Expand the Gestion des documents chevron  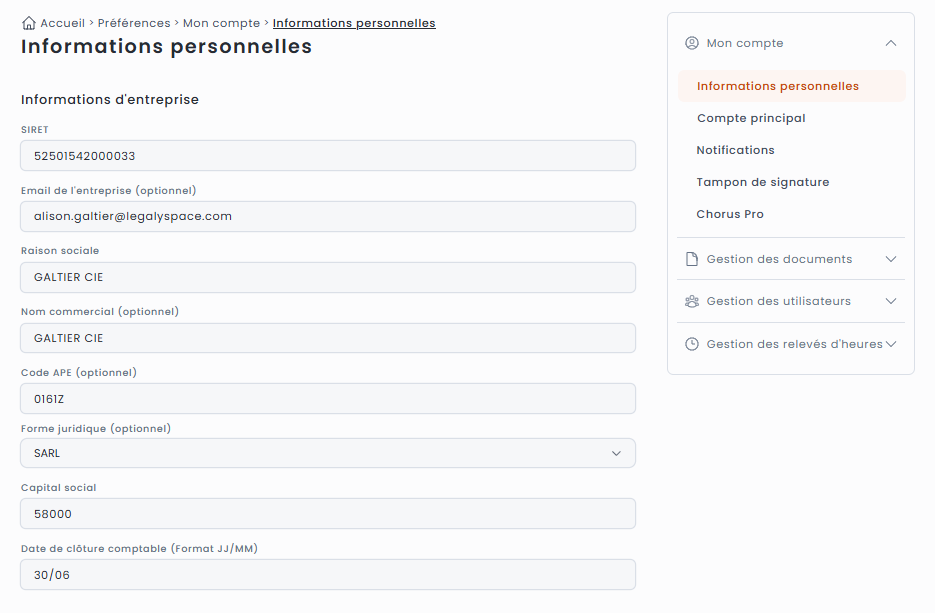(x=891, y=259)
